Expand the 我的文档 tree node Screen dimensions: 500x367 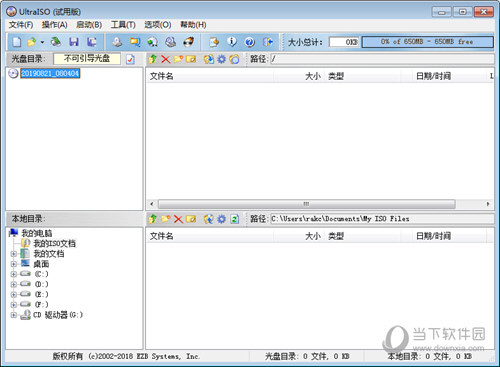[x=13, y=254]
